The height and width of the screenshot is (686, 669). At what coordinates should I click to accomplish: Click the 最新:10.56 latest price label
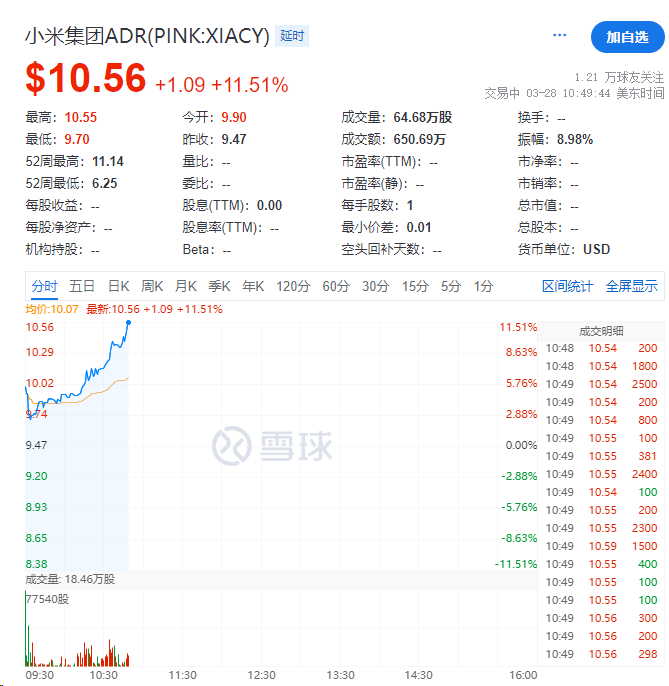click(x=154, y=309)
